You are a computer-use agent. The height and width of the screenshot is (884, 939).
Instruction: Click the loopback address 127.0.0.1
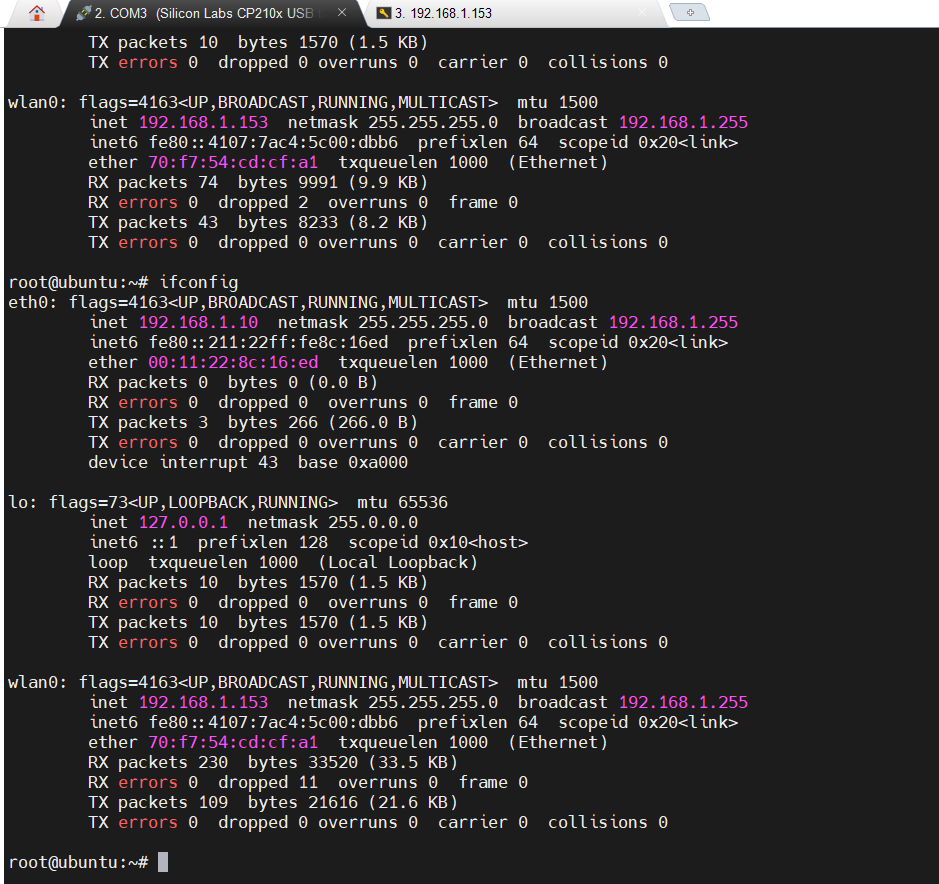click(183, 522)
